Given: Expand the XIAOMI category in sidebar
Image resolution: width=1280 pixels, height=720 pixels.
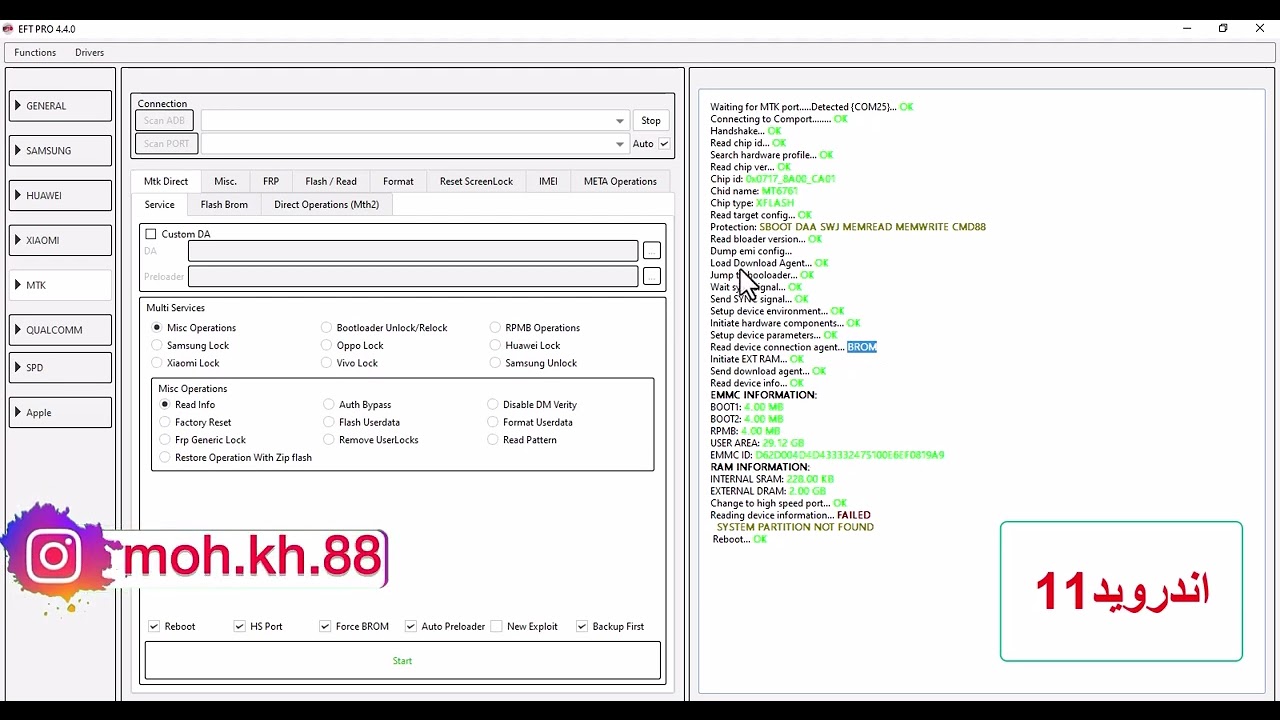Looking at the screenshot, I should pyautogui.click(x=60, y=241).
